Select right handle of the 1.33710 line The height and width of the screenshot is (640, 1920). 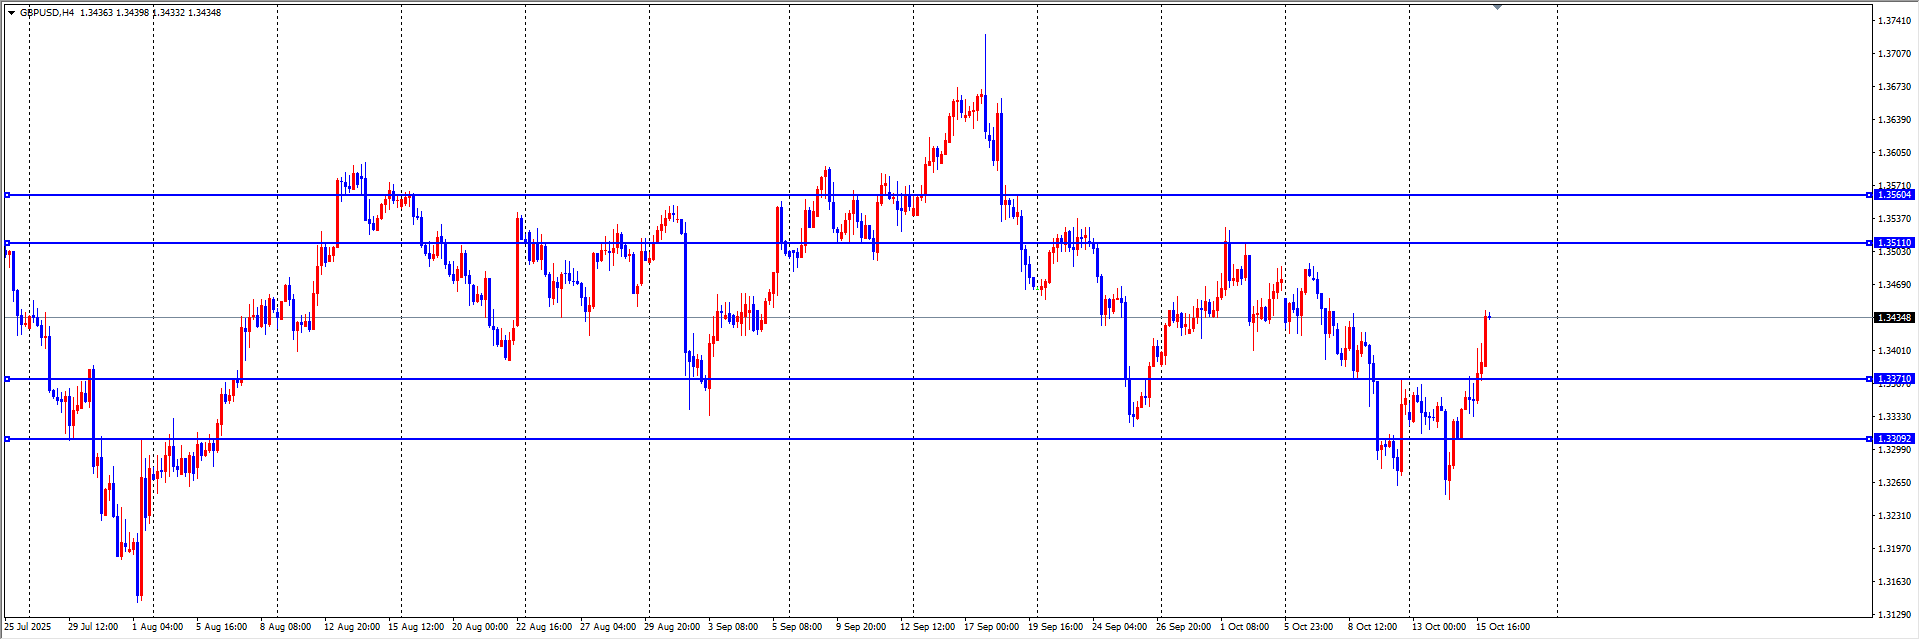[x=1870, y=379]
